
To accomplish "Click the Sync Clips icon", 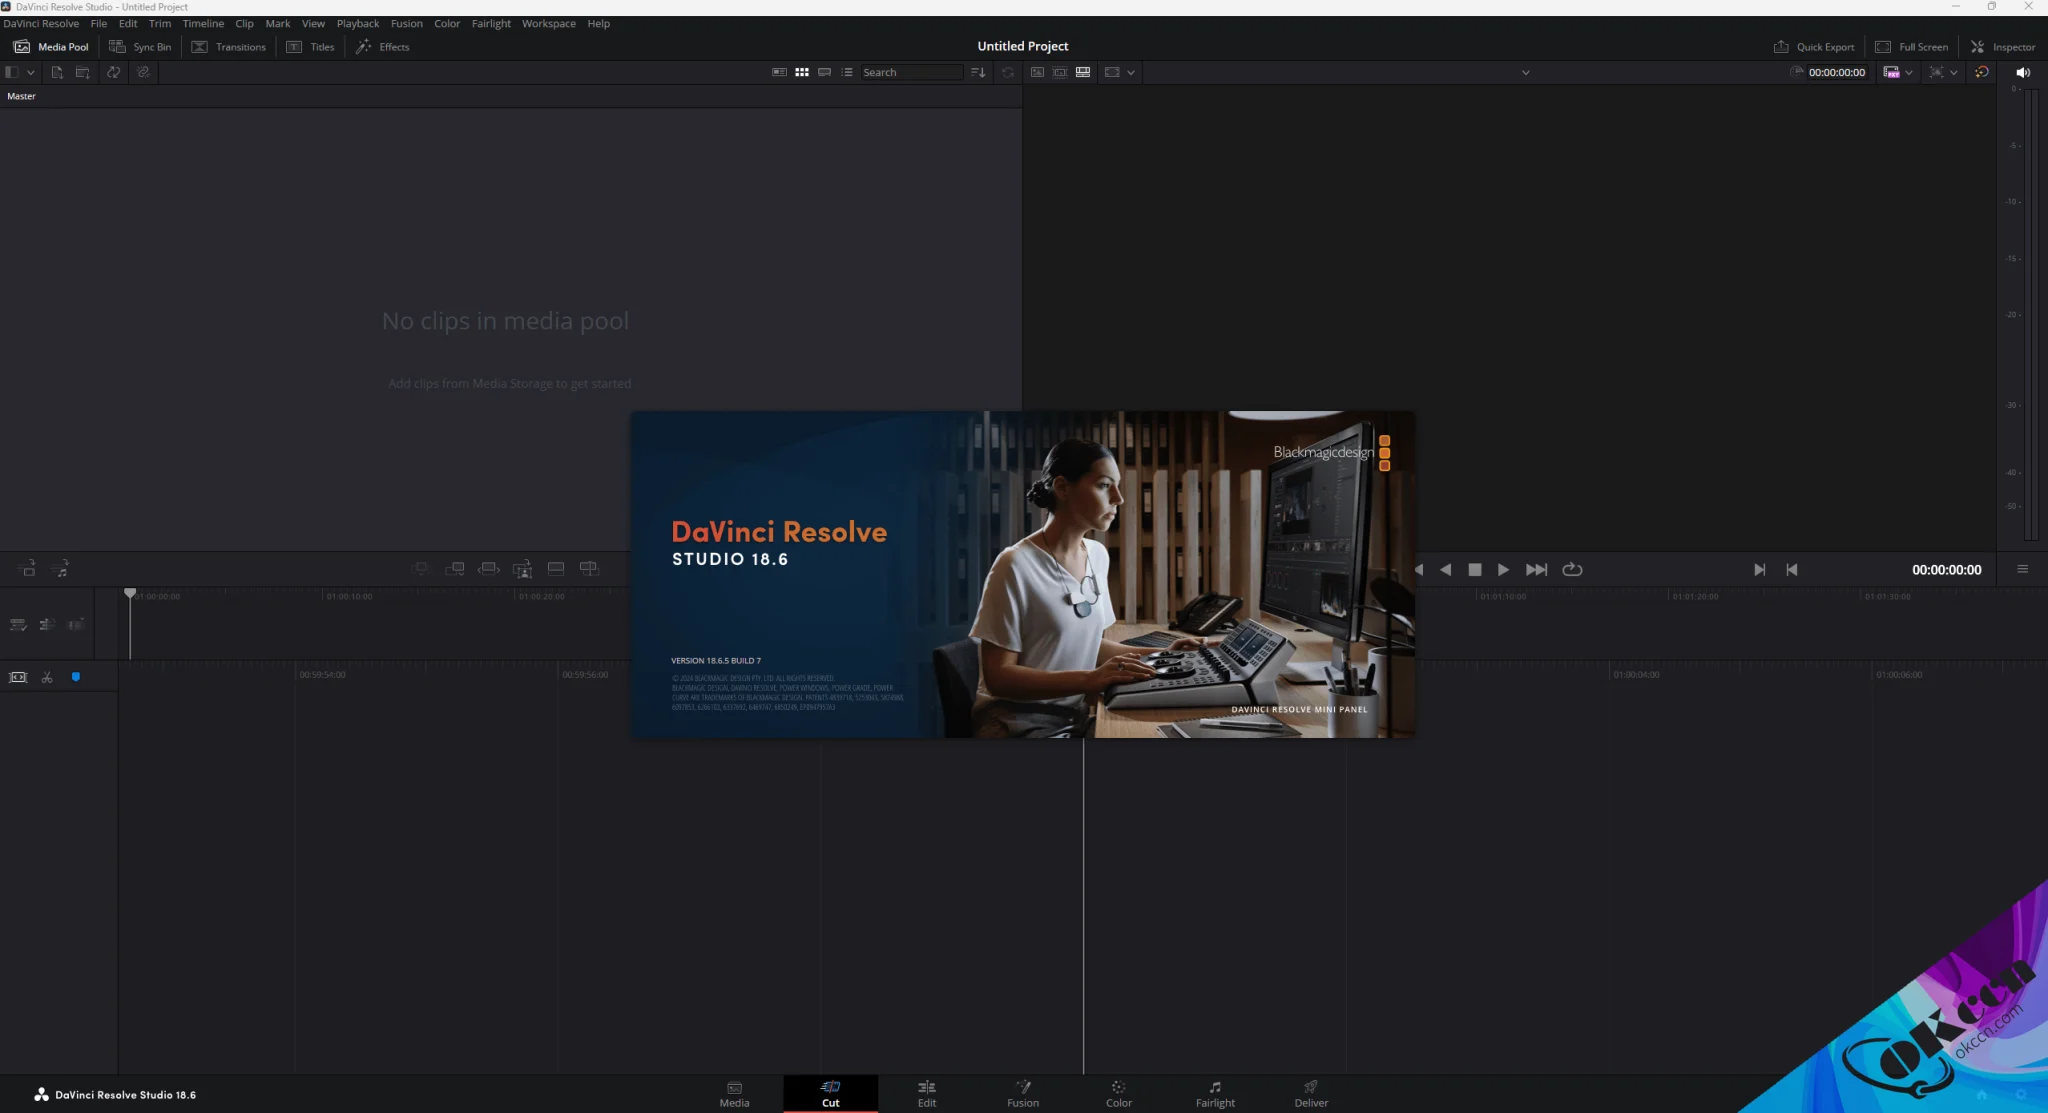I will [113, 72].
